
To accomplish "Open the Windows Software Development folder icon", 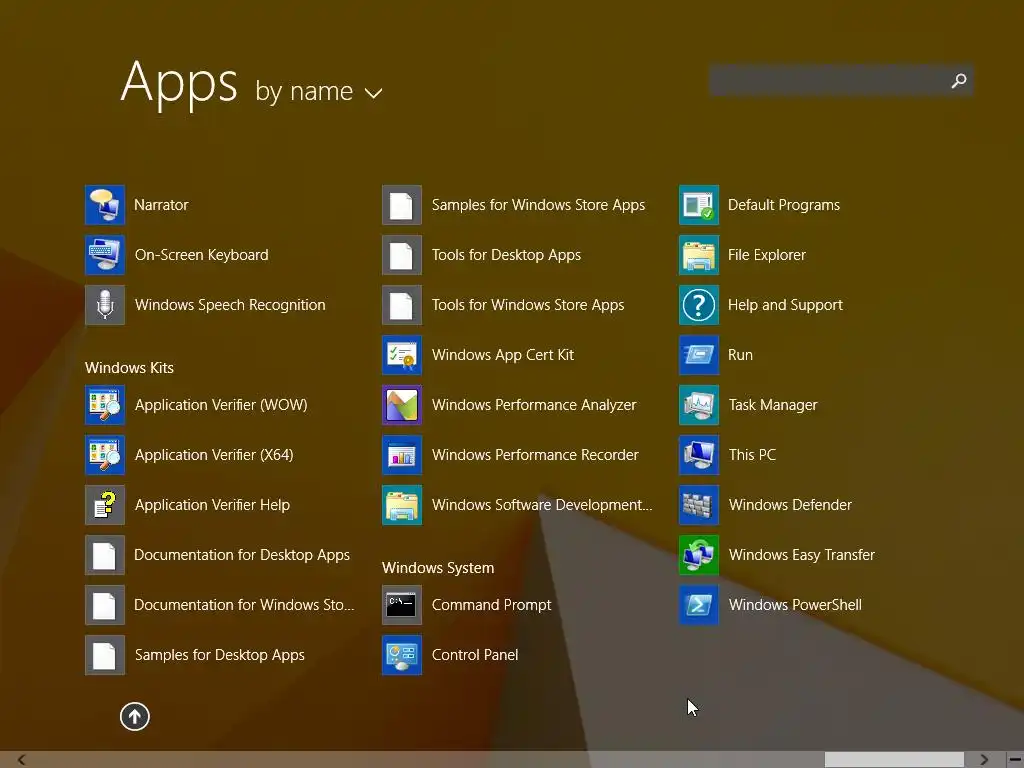I will point(402,505).
